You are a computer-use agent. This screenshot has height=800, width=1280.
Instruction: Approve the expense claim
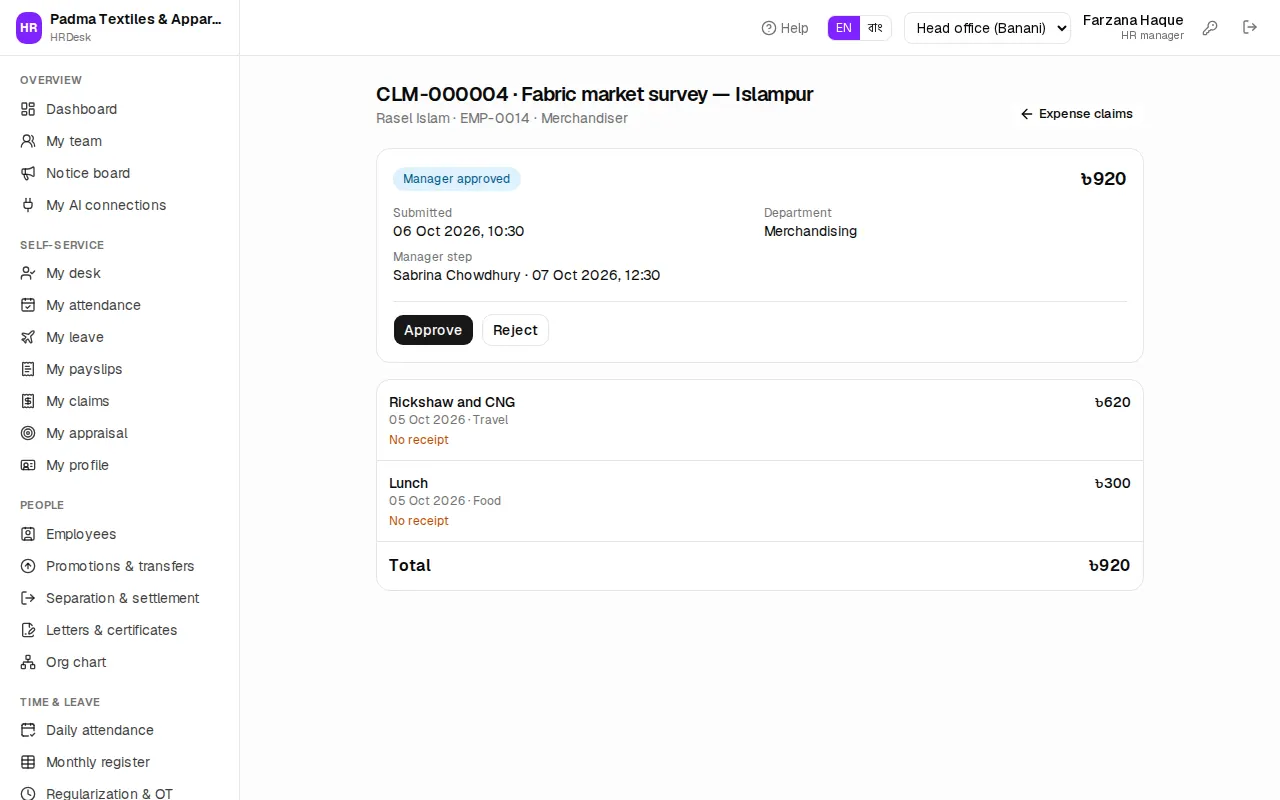click(433, 330)
